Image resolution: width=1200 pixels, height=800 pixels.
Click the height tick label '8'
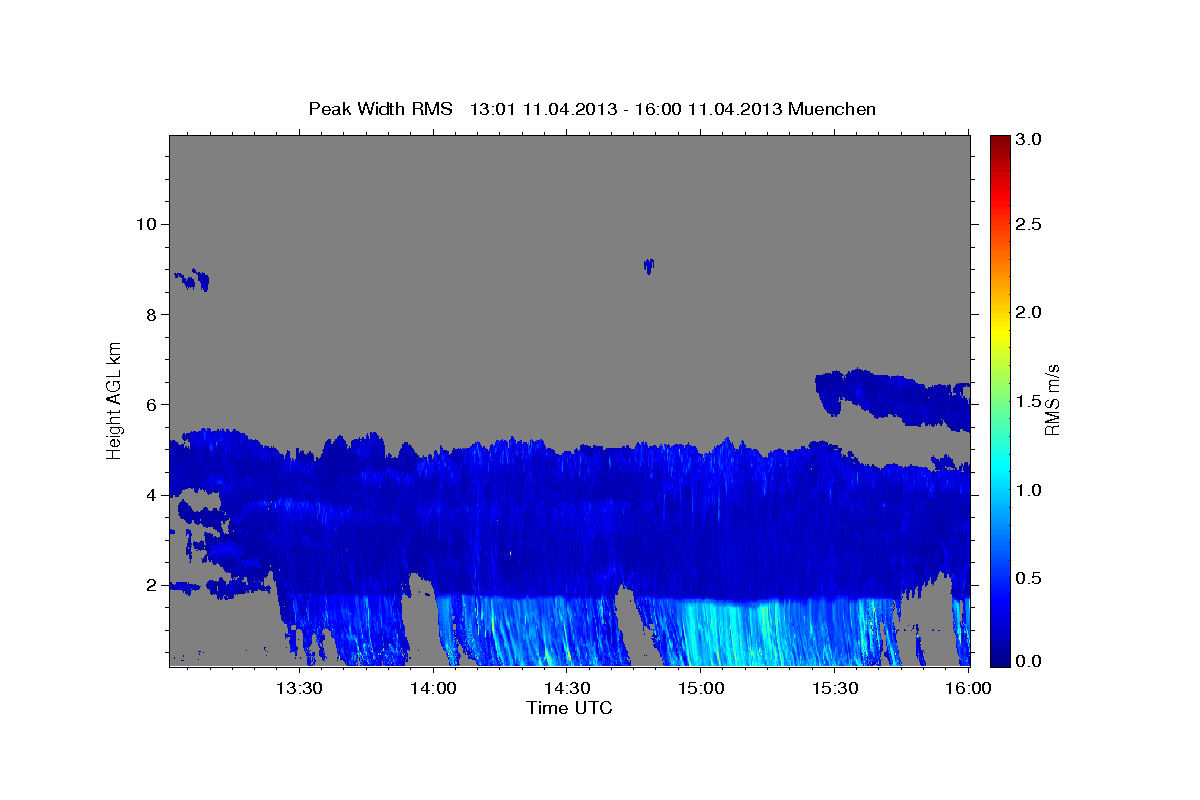pyautogui.click(x=152, y=314)
